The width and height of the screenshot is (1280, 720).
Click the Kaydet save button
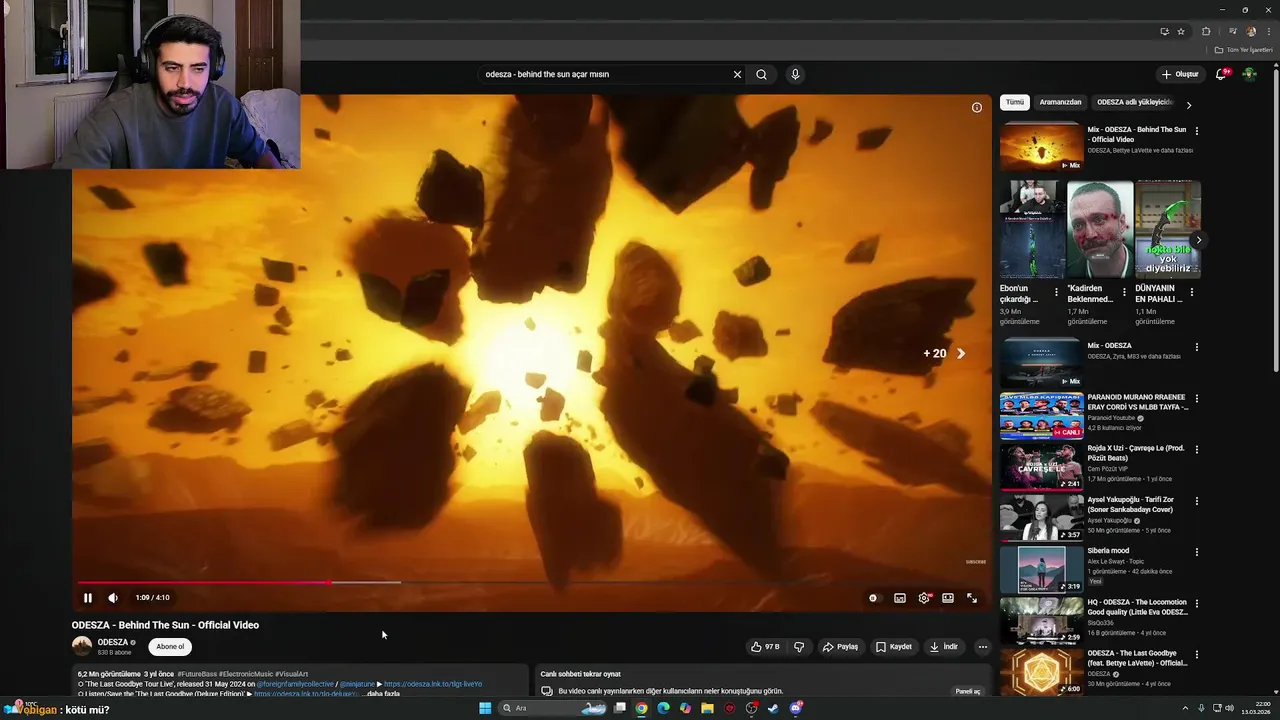click(894, 647)
